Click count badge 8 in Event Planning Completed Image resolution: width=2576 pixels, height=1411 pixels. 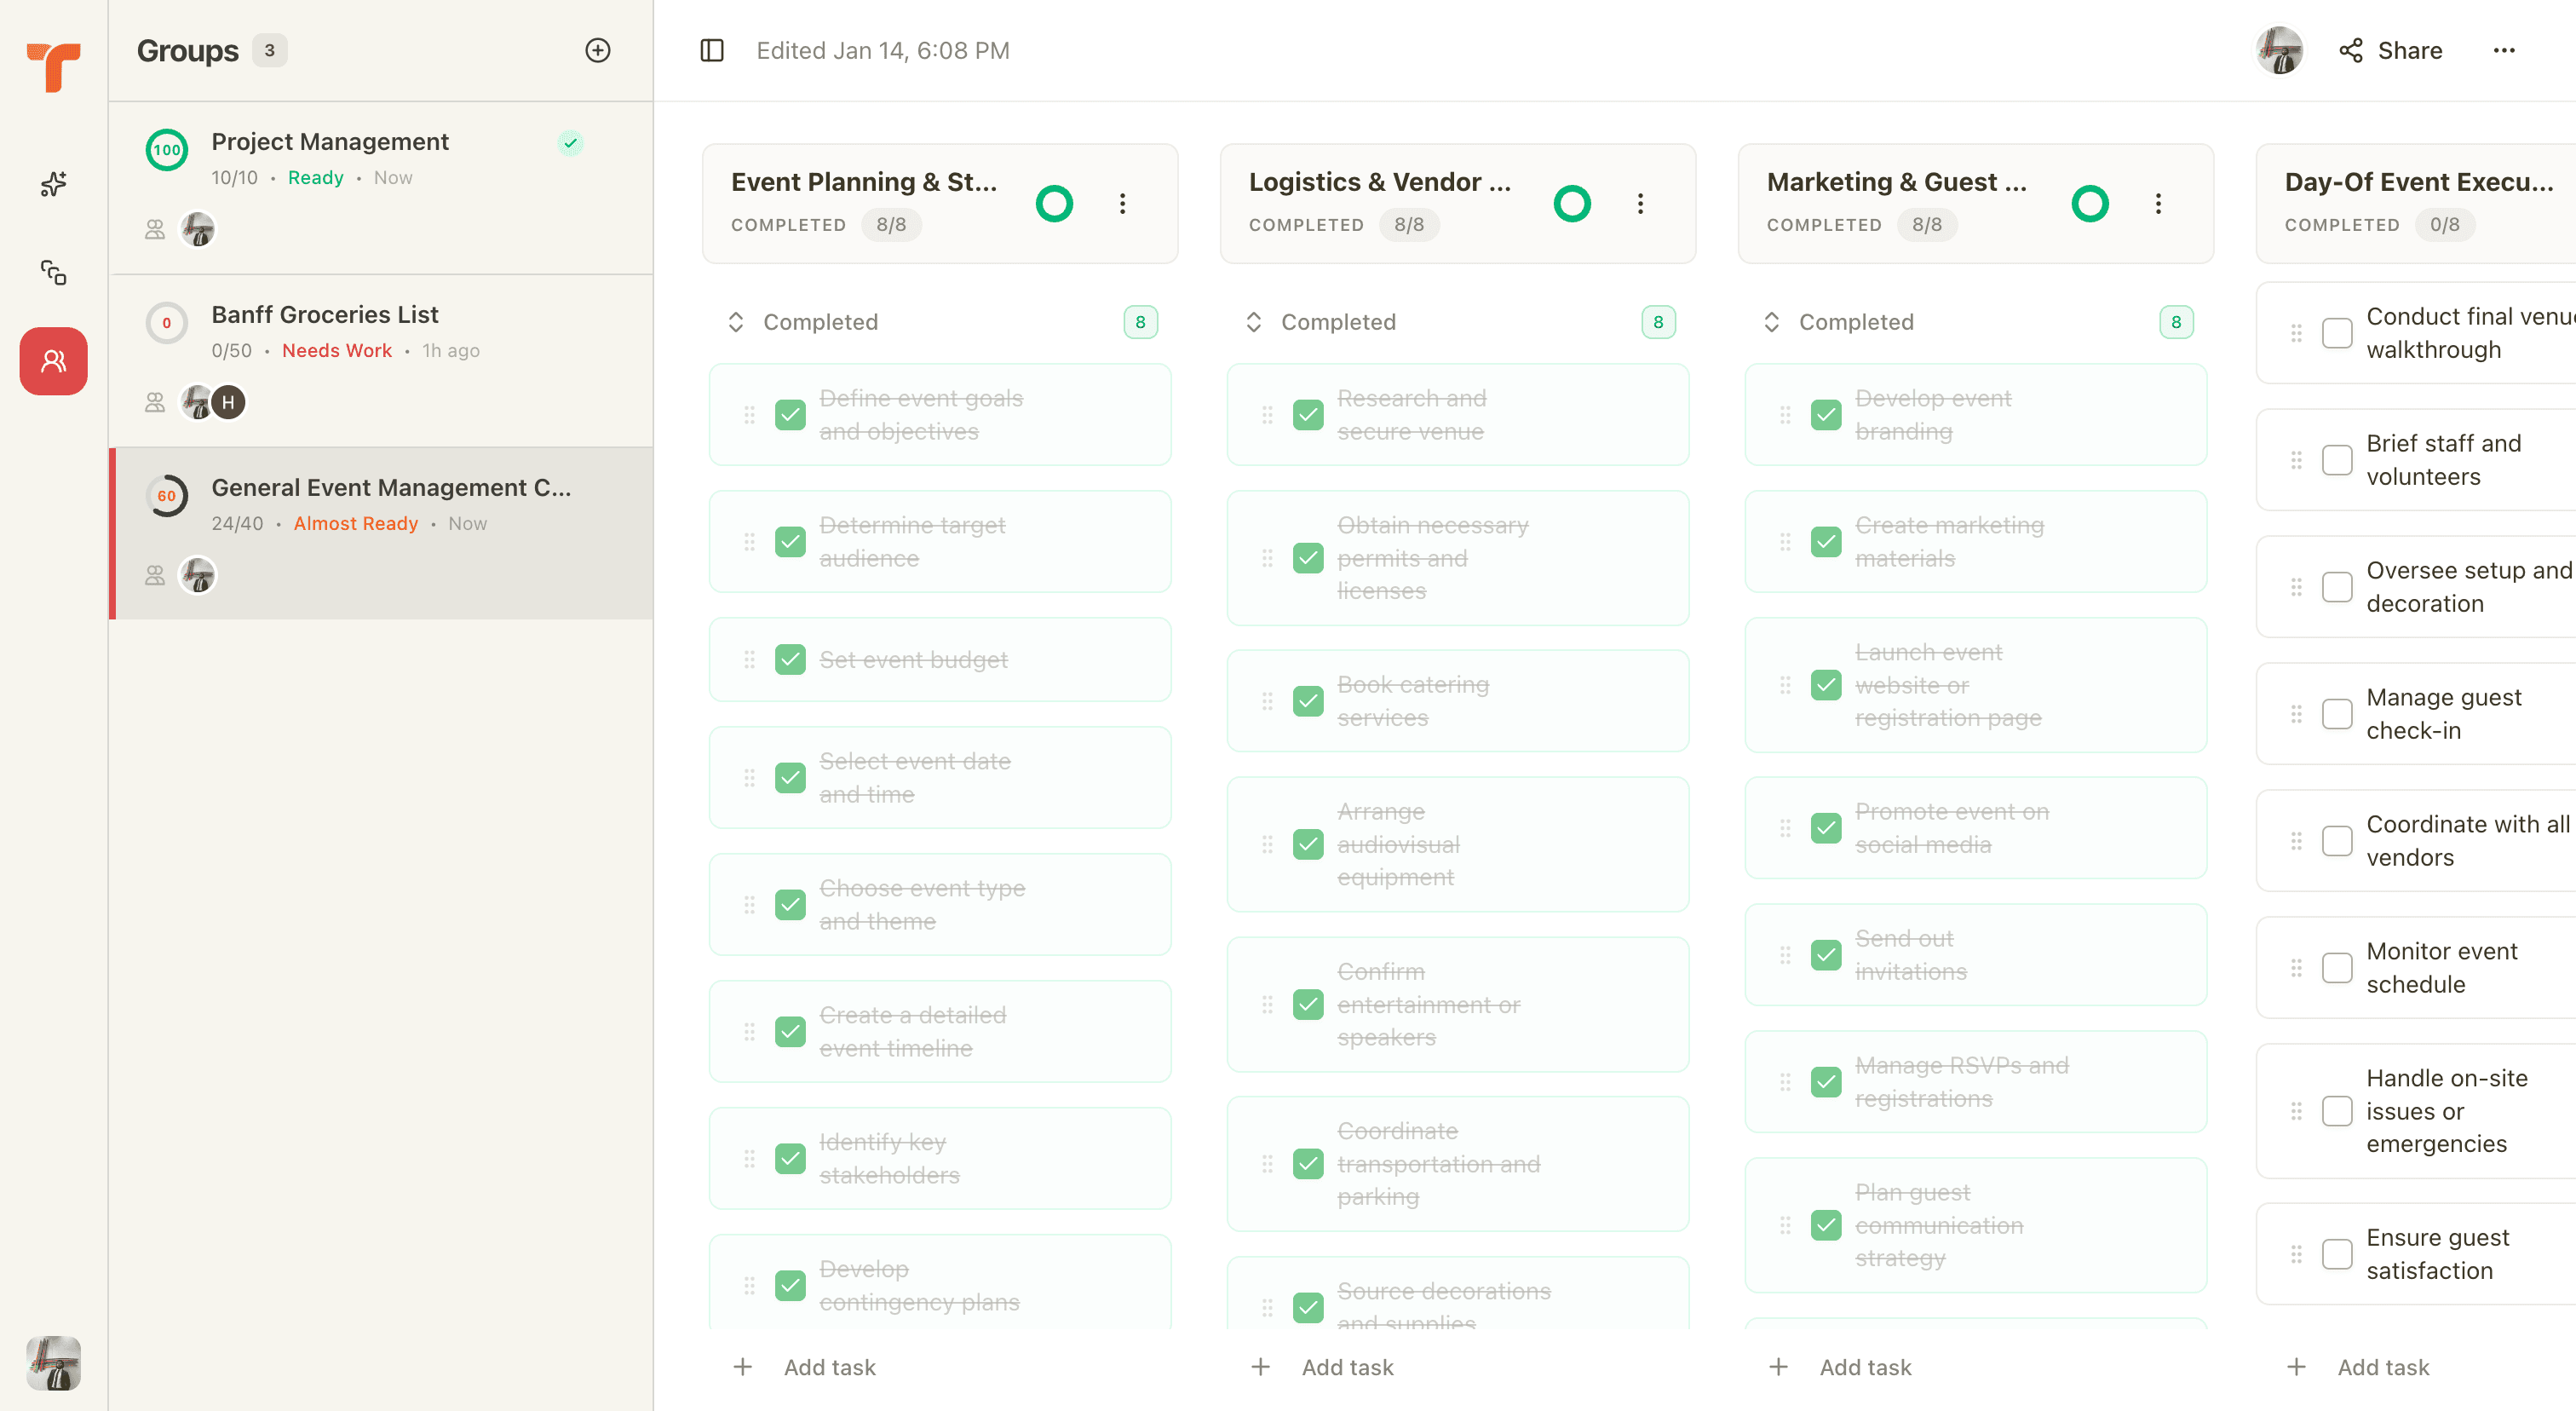[1140, 322]
